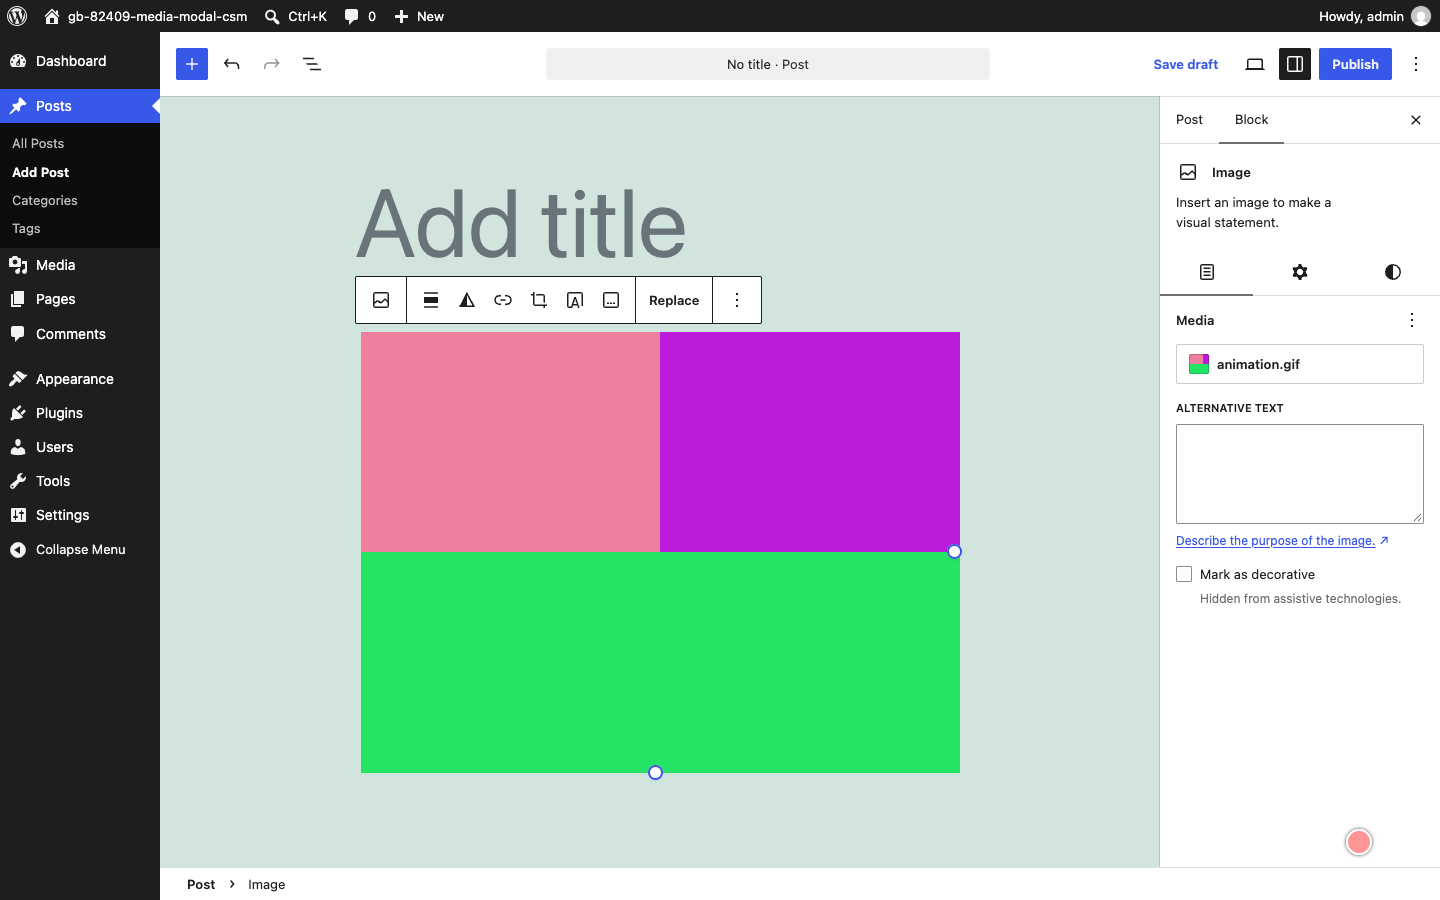This screenshot has height=900, width=1440.
Task: Open comments from the admin bar
Action: tap(360, 16)
